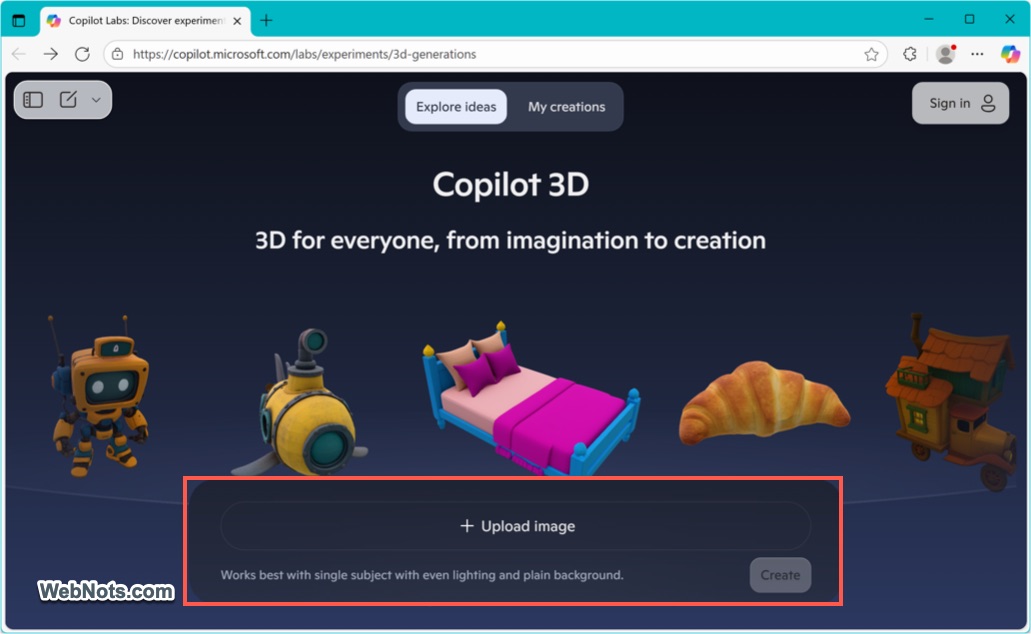Click the '3D for everyone' tagline
This screenshot has height=634, width=1031.
510,241
